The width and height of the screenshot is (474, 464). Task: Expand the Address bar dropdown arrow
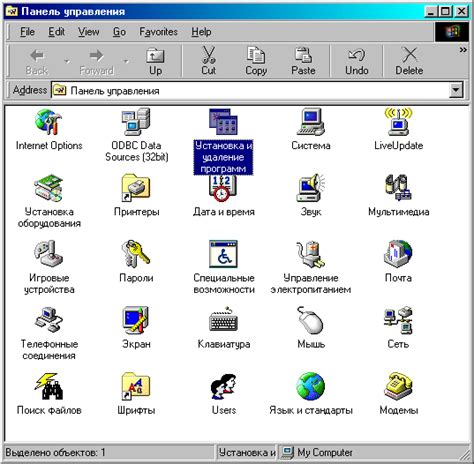[456, 90]
